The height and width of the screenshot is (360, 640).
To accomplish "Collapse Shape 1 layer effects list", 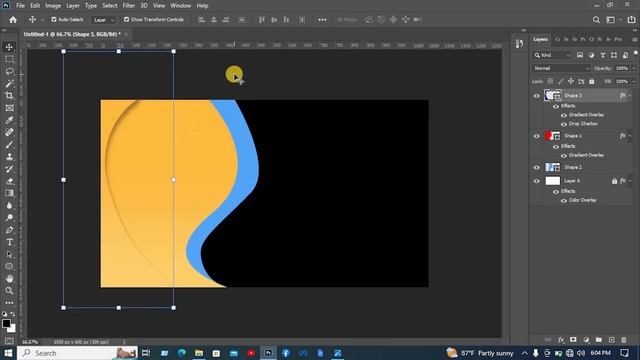I will (x=631, y=136).
